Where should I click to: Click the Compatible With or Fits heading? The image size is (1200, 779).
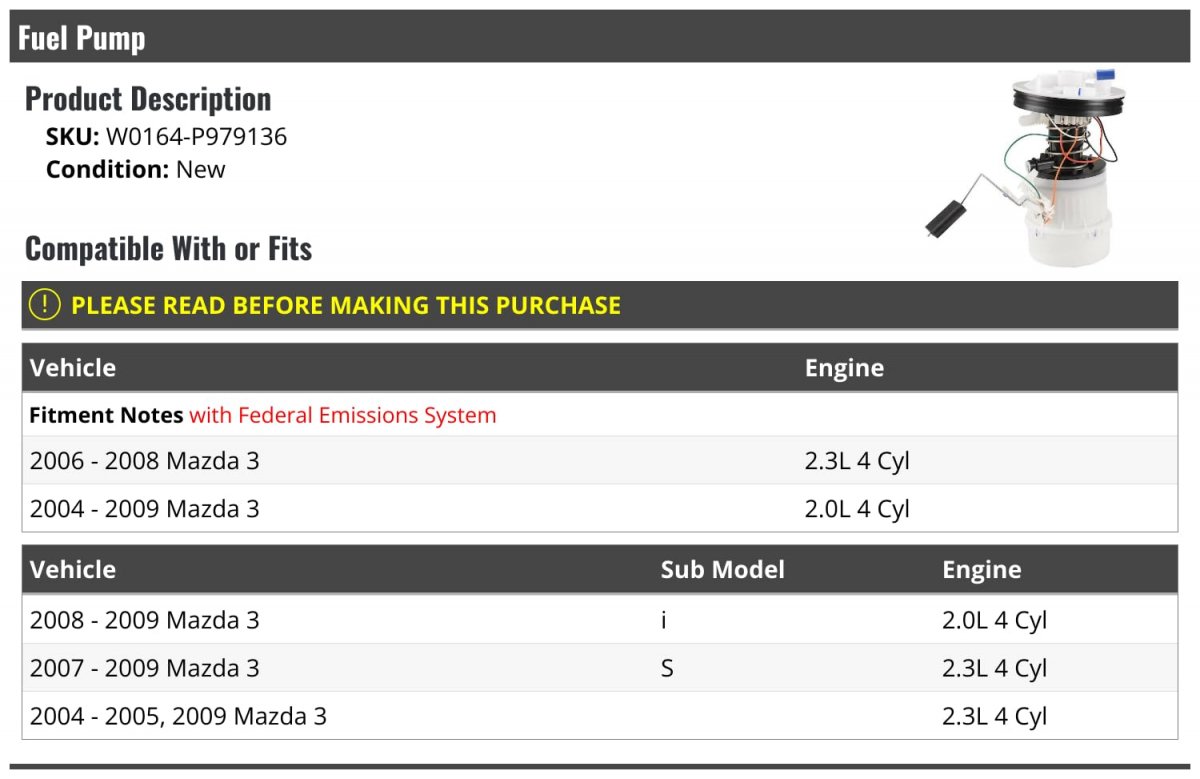click(168, 248)
